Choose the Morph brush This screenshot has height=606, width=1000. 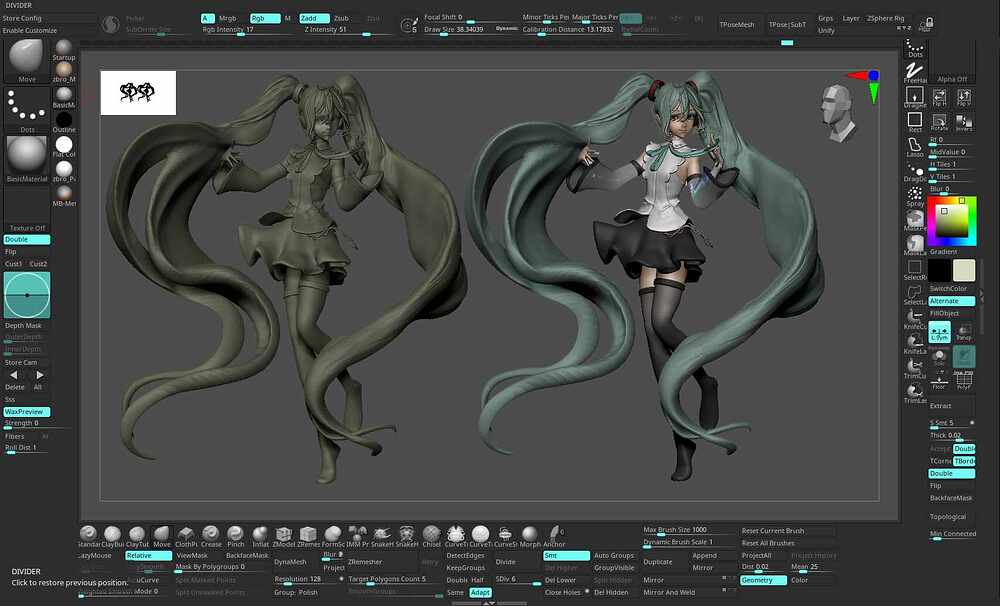(530, 536)
